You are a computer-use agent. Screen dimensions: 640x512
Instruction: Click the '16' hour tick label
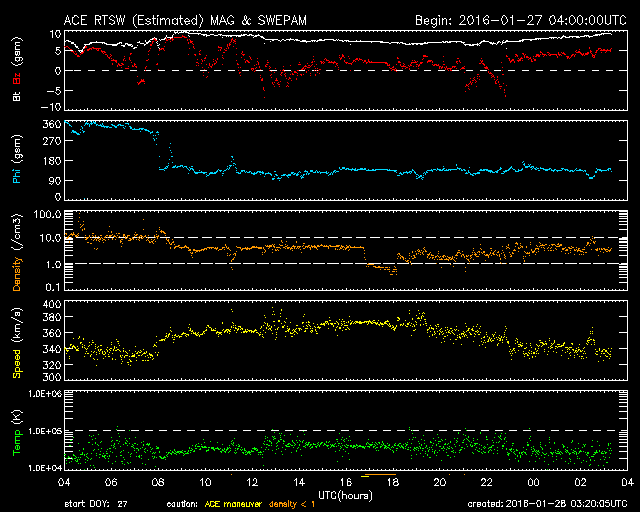pyautogui.click(x=346, y=482)
